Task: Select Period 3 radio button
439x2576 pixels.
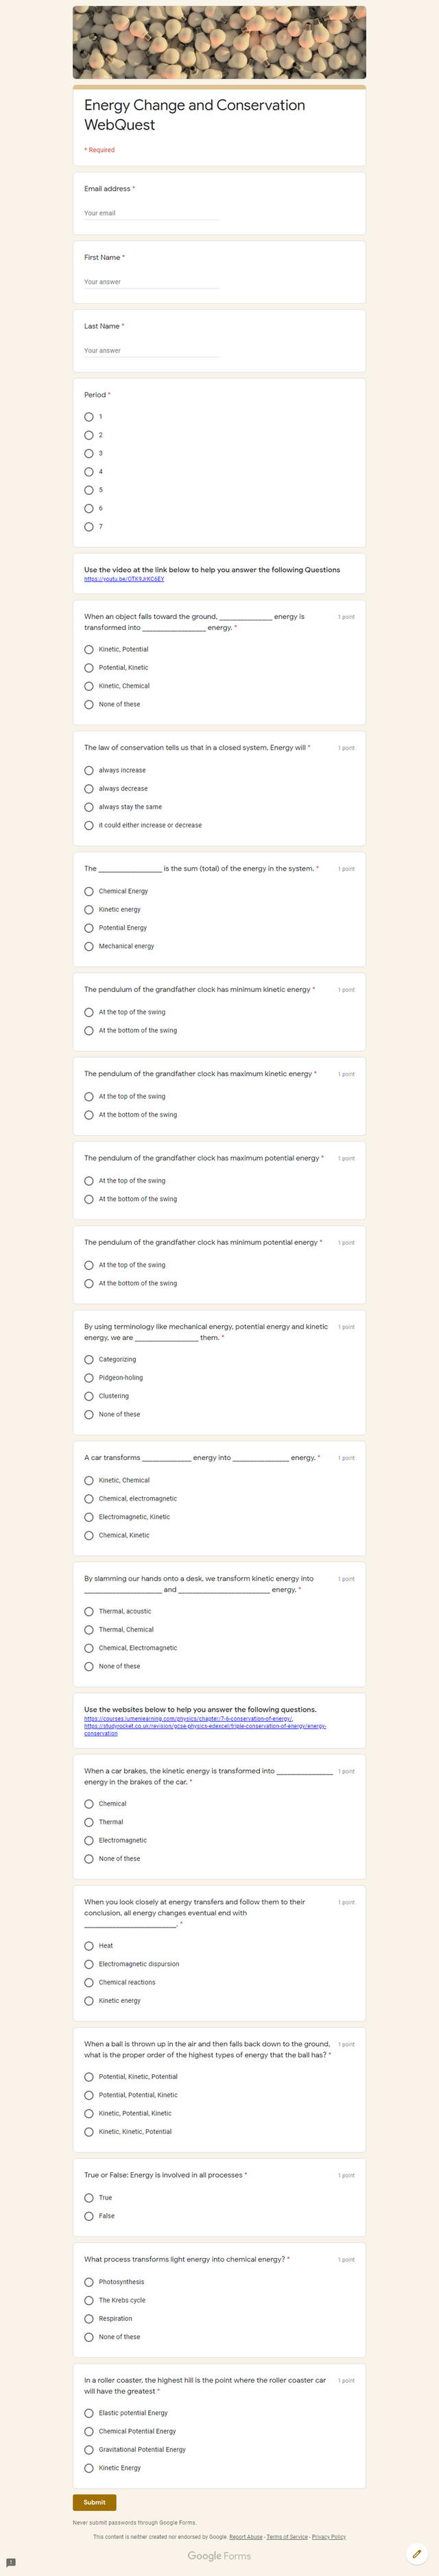Action: click(x=89, y=453)
